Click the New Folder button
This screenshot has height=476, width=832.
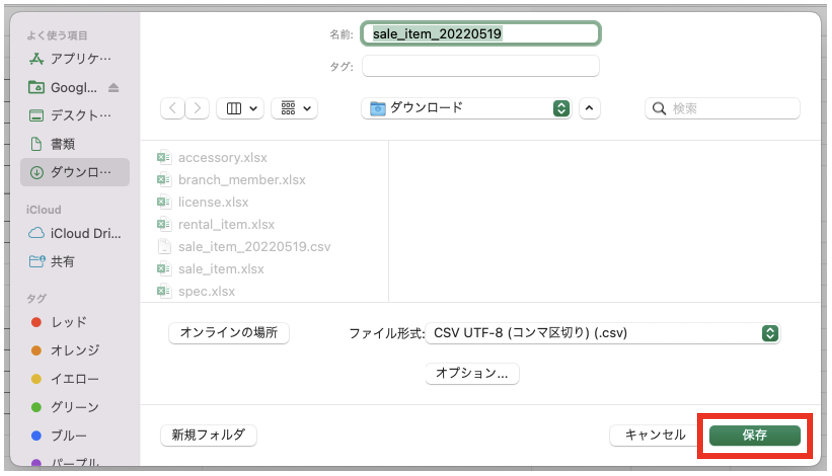point(208,435)
